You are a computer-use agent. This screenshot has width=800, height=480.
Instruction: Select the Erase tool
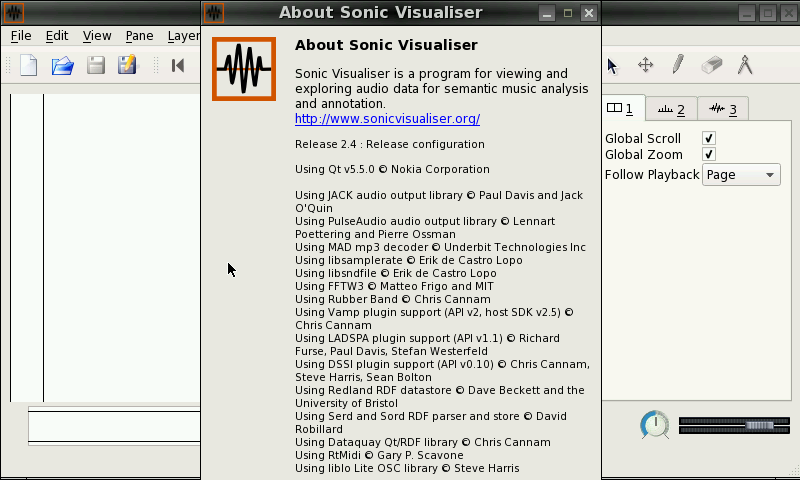tap(712, 65)
